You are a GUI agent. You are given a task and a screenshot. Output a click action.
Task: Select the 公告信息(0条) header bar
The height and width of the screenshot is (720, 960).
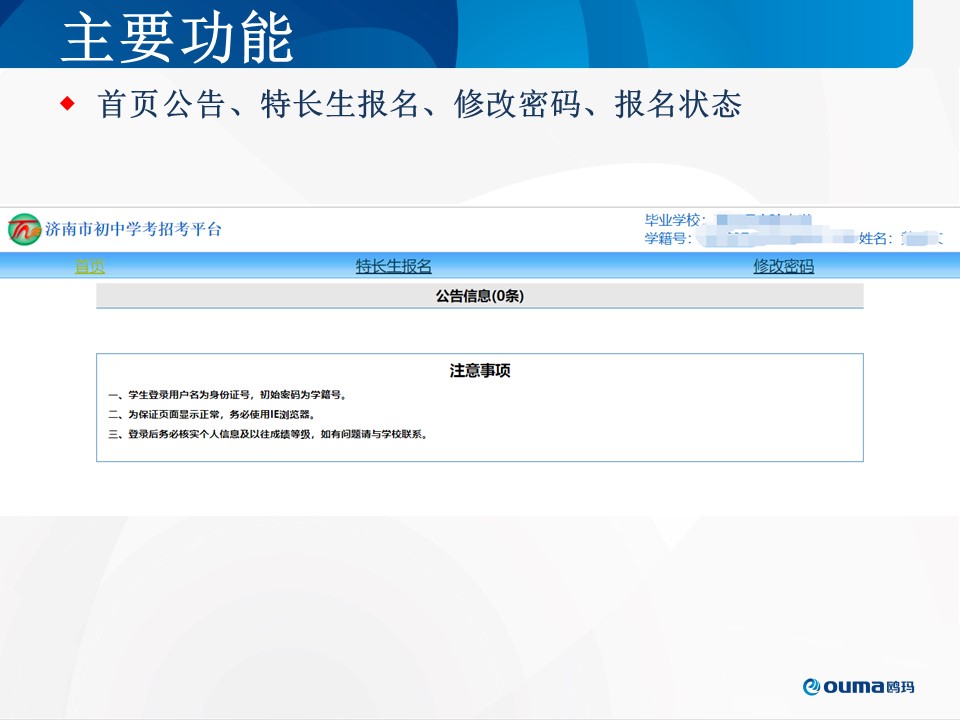coord(479,296)
